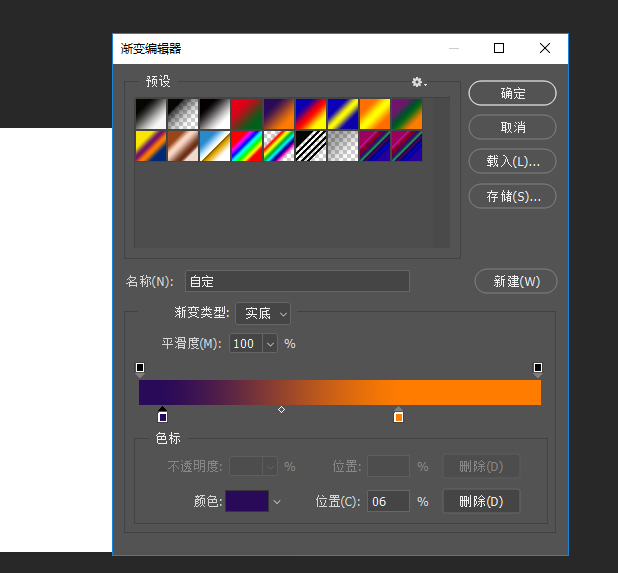618x573 pixels.
Task: Click the 平滑度 value field showing 100
Action: point(246,344)
